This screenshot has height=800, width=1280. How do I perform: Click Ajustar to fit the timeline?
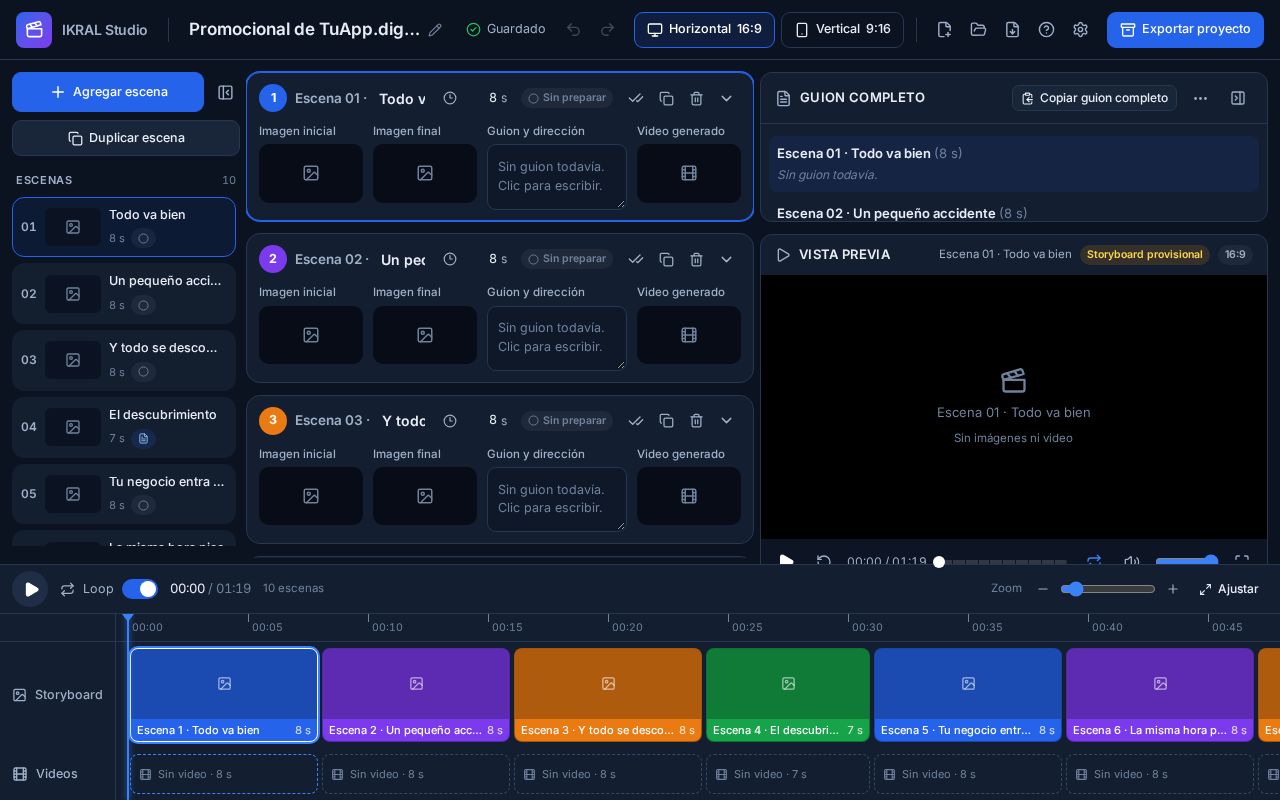1228,589
